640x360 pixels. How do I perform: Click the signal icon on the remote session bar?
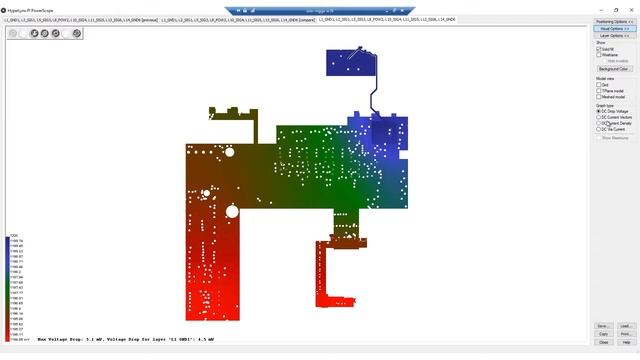(253, 11)
